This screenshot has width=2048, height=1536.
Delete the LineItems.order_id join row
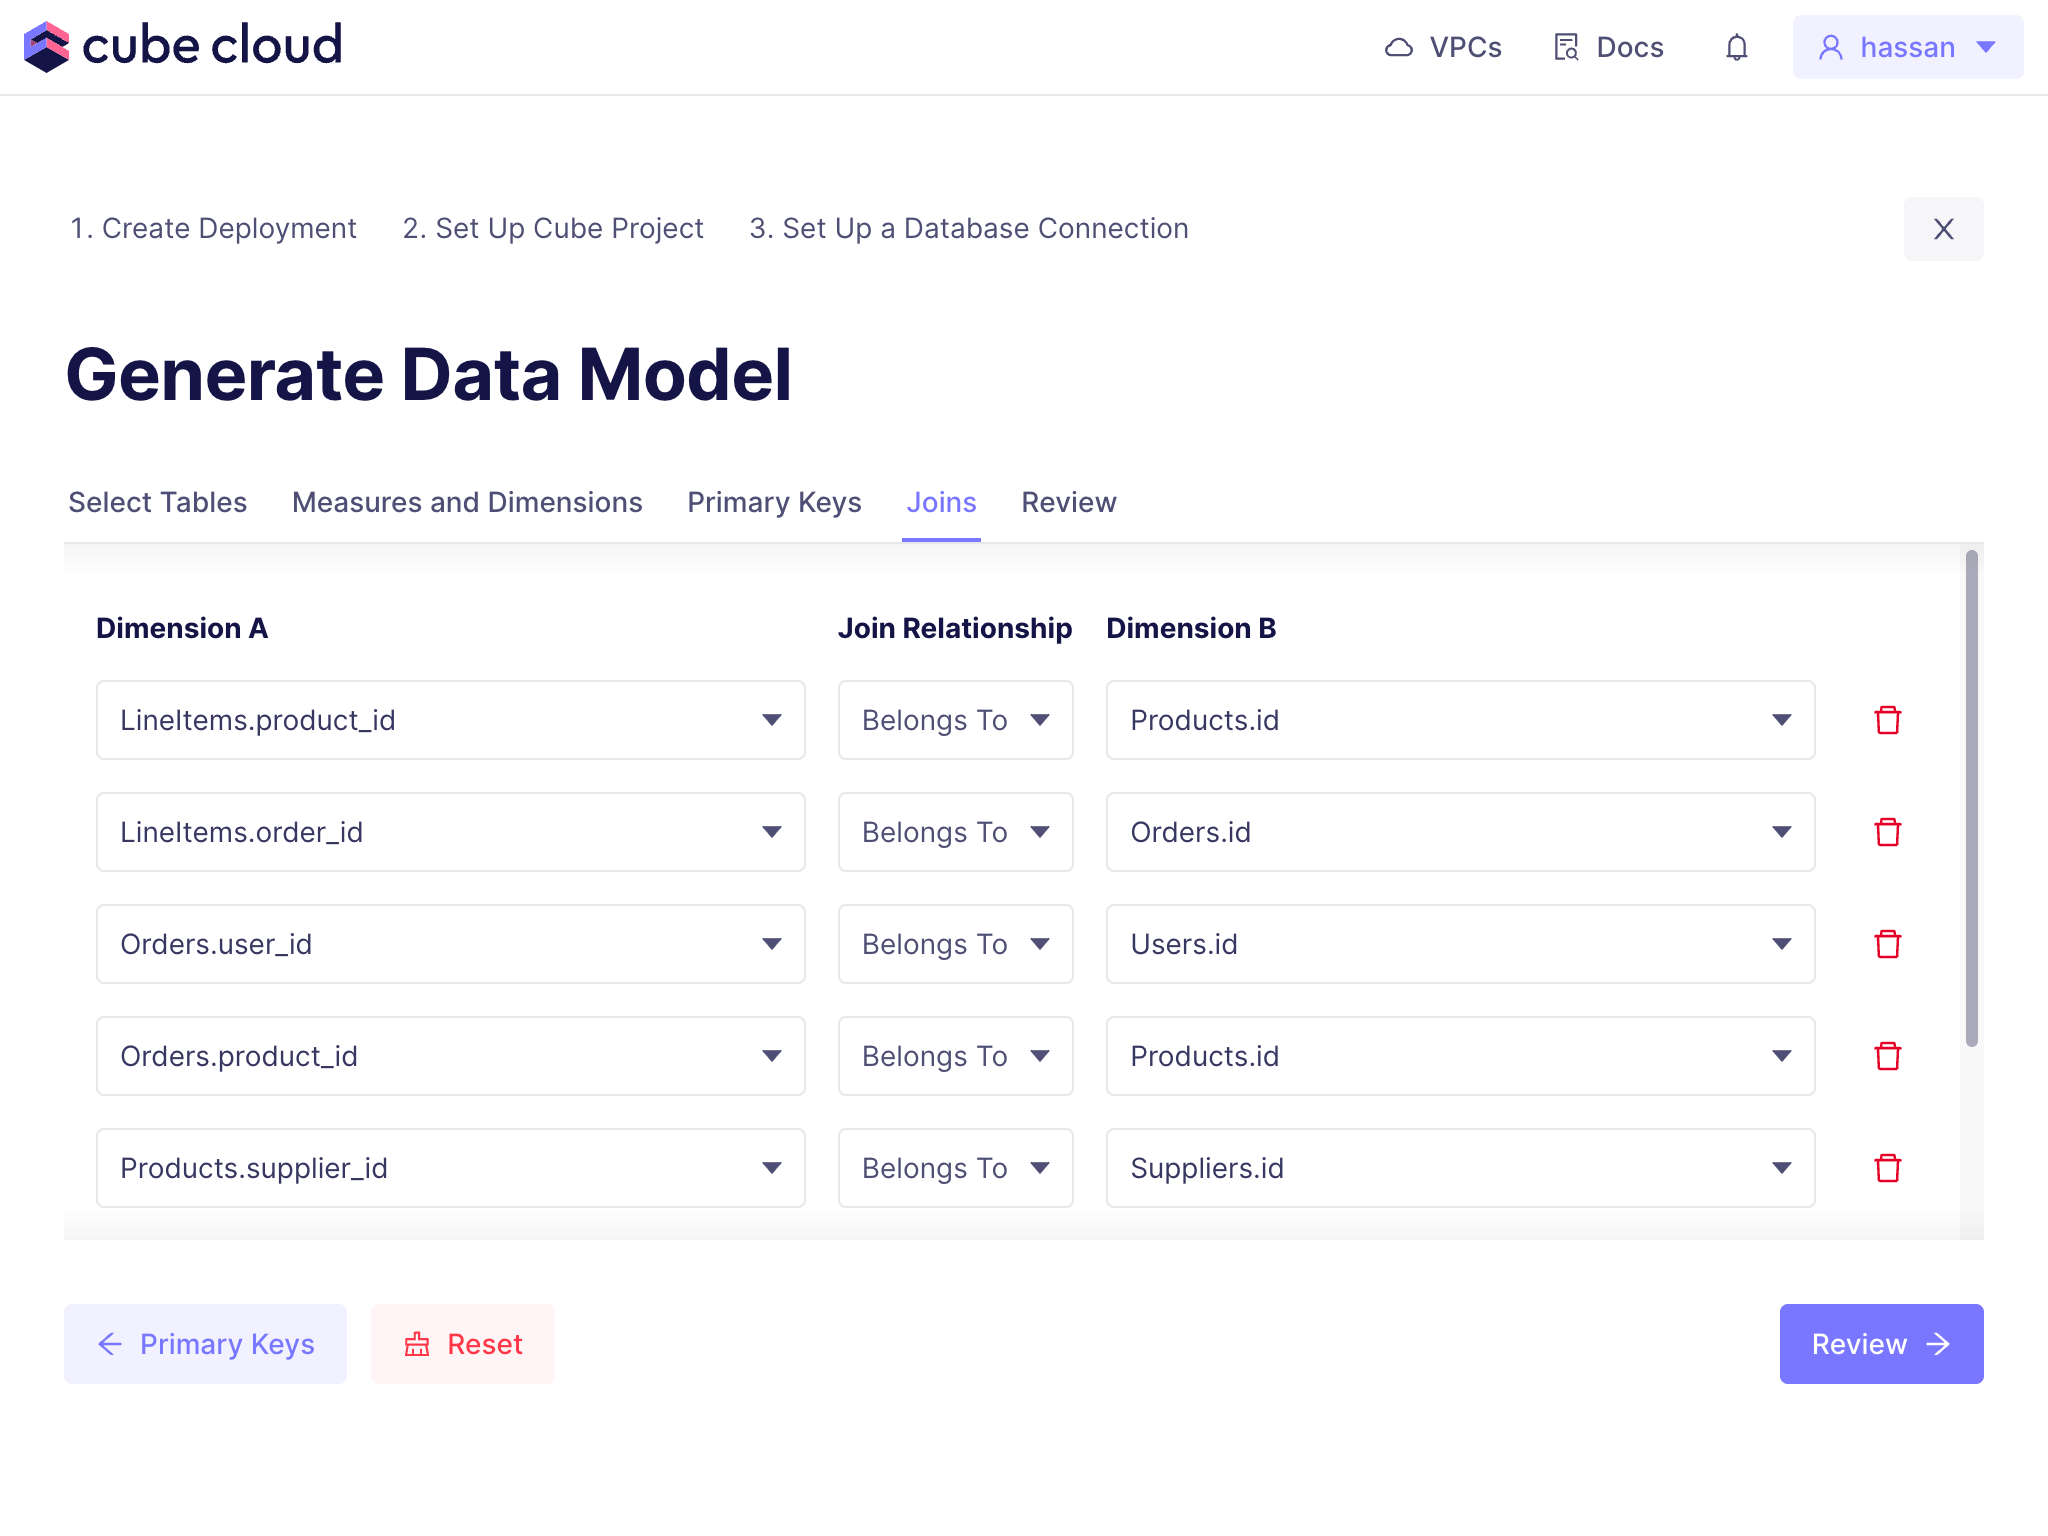coord(1888,832)
